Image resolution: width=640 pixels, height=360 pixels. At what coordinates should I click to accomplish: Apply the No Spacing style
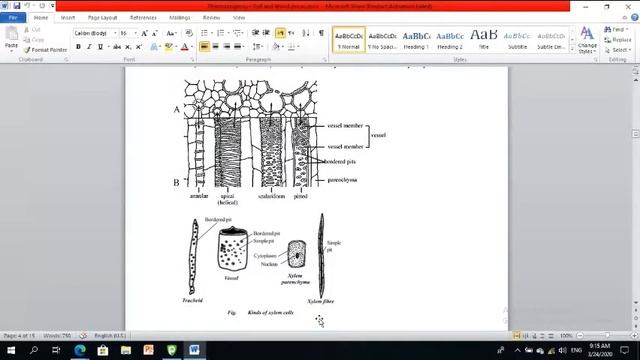click(382, 40)
